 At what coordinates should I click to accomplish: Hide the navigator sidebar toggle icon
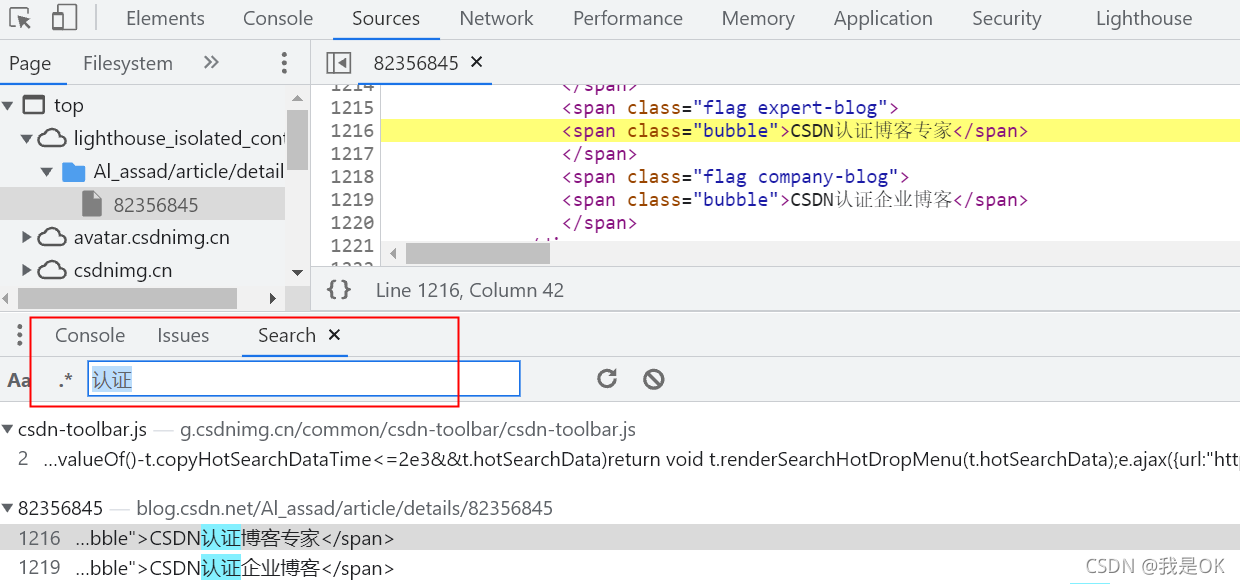pos(339,63)
